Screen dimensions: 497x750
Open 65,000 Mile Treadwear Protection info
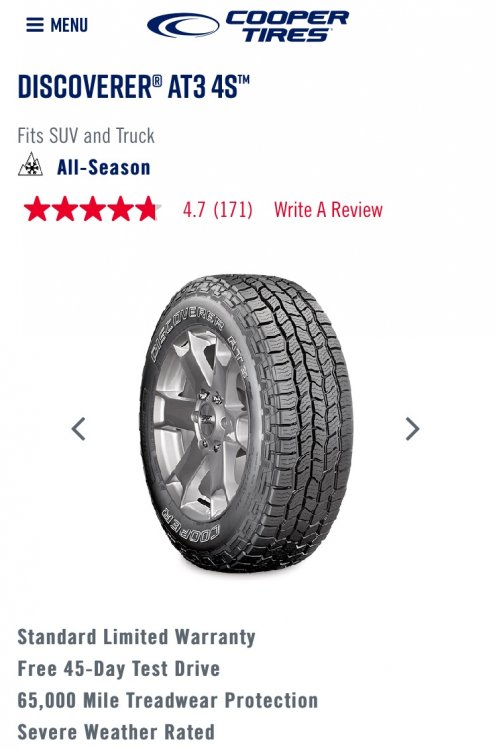point(168,700)
